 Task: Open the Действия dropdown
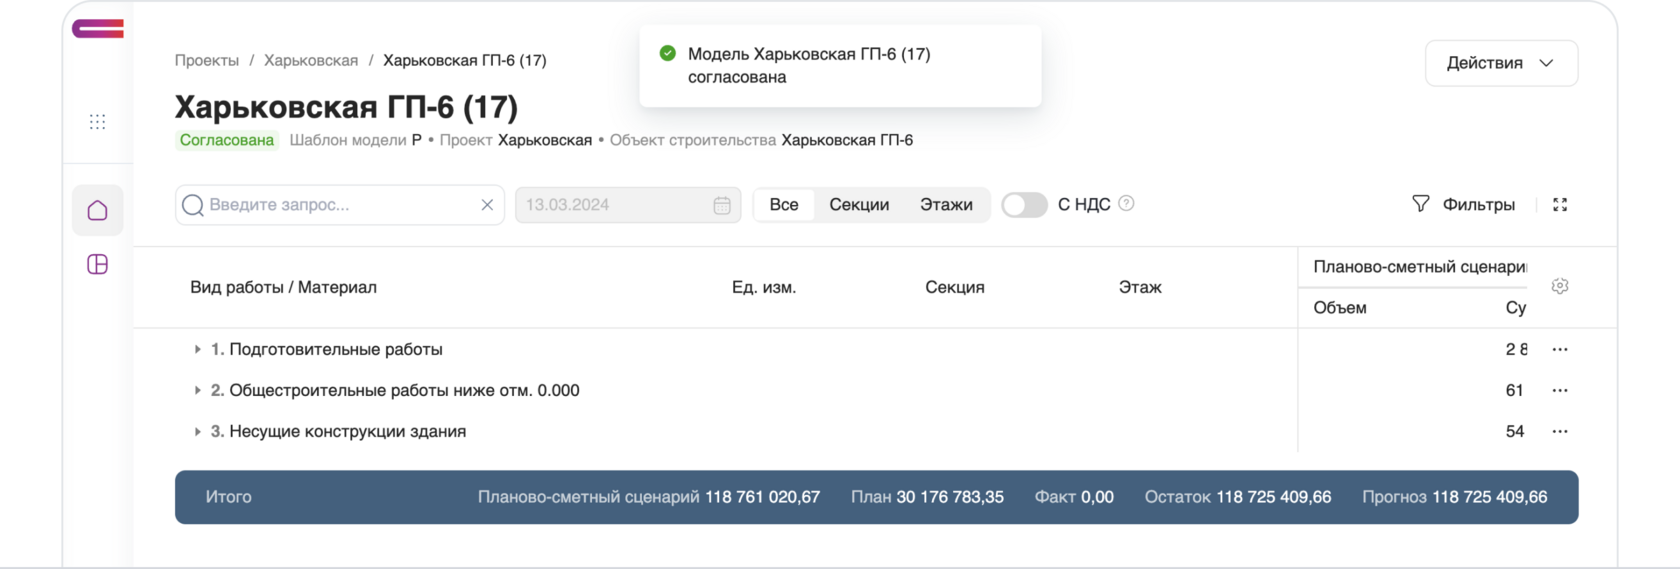click(1500, 63)
